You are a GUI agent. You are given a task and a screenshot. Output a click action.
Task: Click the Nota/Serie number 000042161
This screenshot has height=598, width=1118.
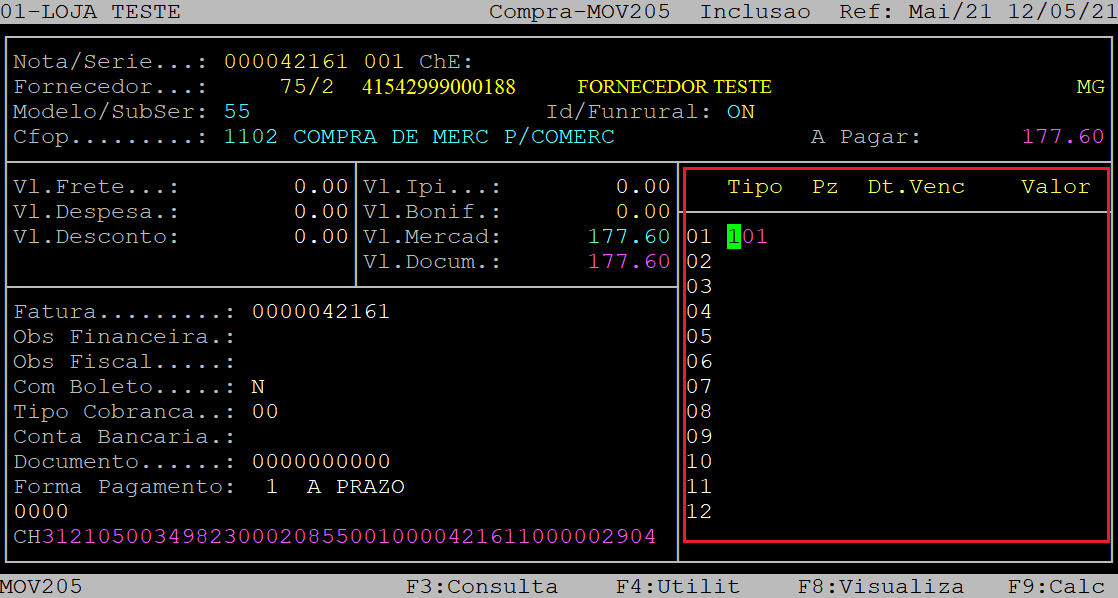click(285, 62)
